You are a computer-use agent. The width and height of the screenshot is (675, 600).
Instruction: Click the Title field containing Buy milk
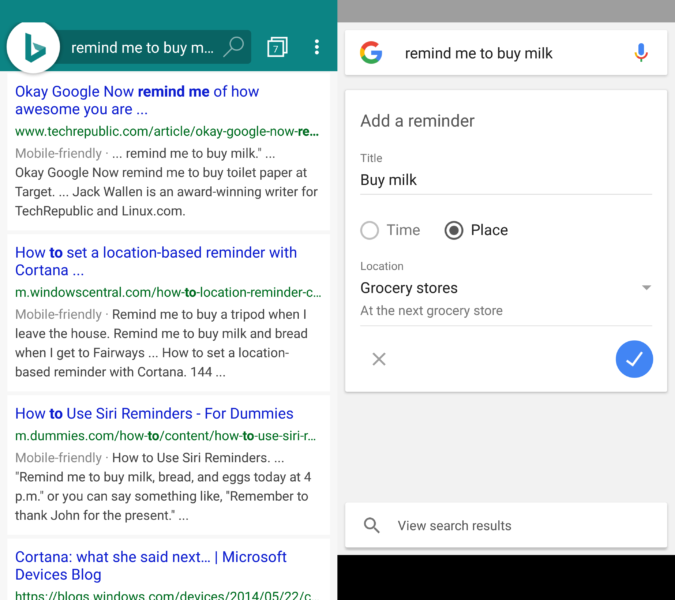coord(506,180)
